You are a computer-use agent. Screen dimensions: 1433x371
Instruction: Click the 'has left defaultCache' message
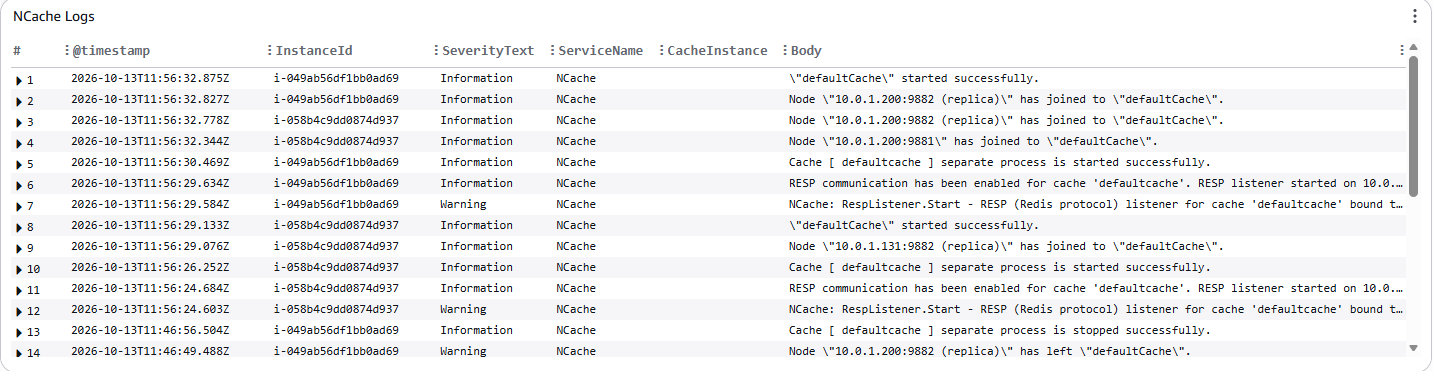pos(990,352)
